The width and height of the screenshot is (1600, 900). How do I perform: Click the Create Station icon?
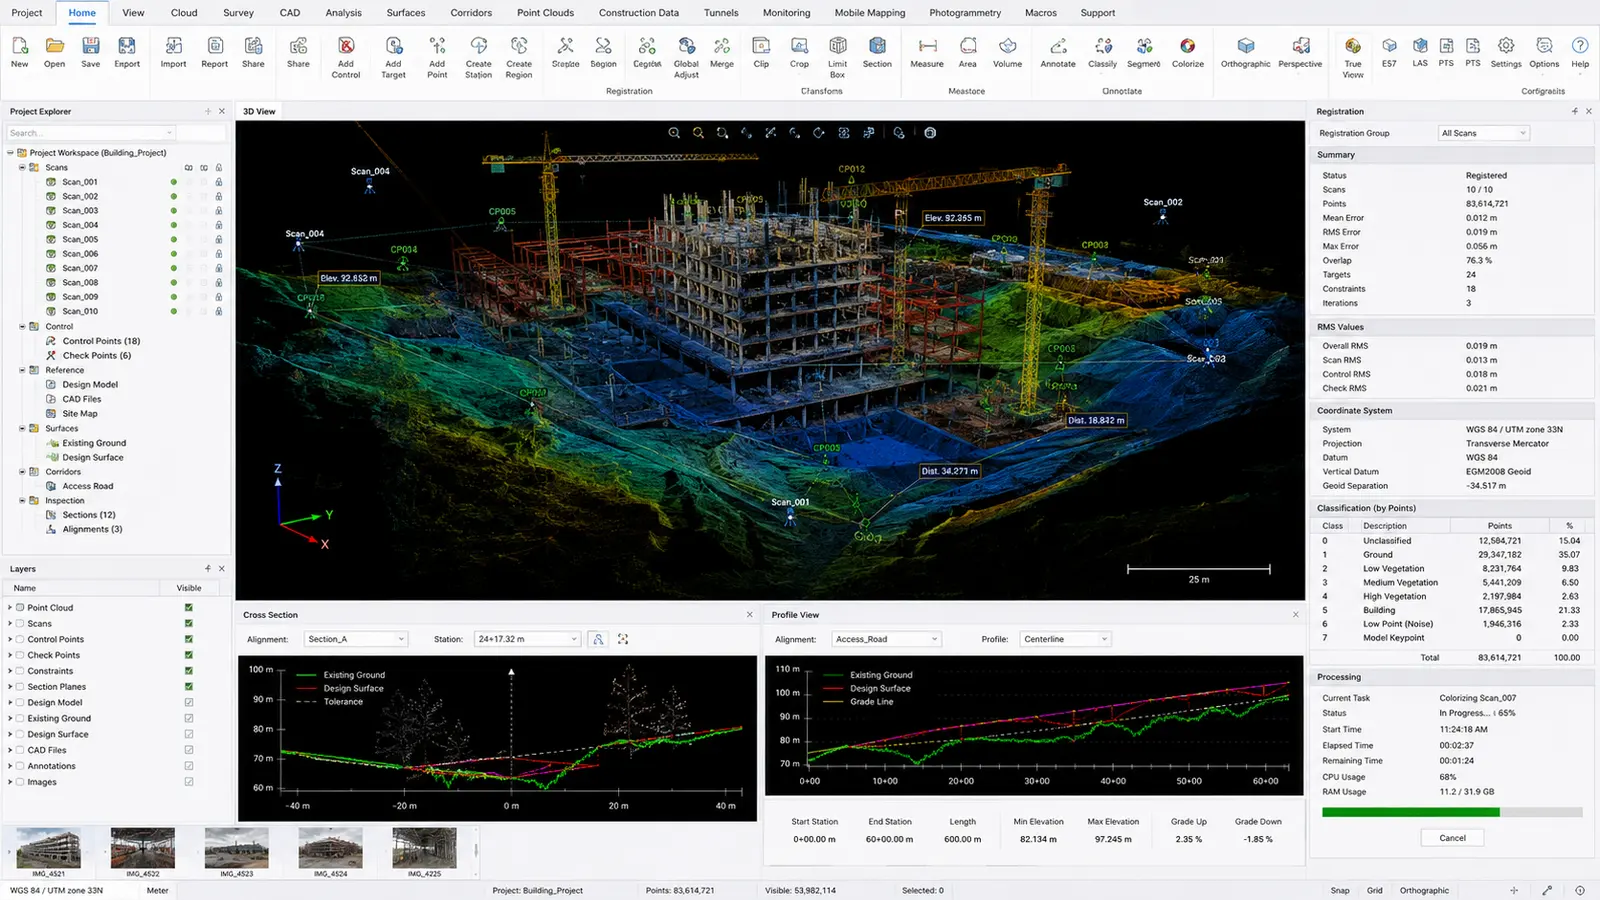(x=478, y=46)
